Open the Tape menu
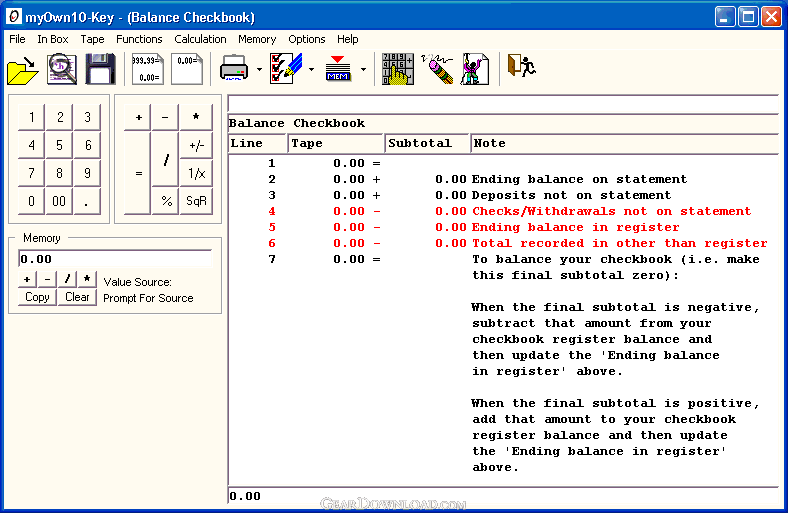The height and width of the screenshot is (513, 788). 92,39
